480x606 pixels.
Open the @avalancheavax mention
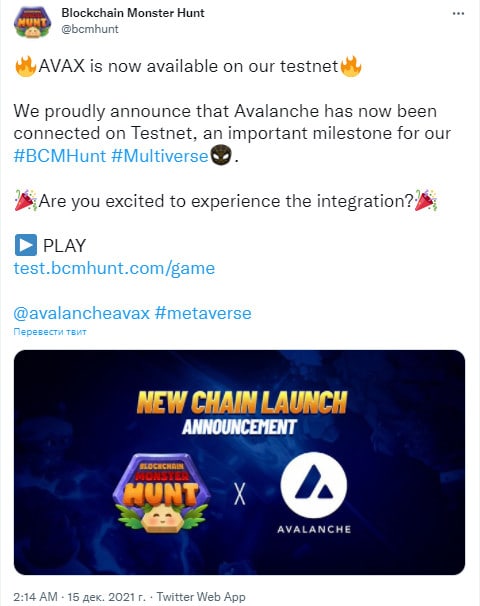[x=82, y=313]
